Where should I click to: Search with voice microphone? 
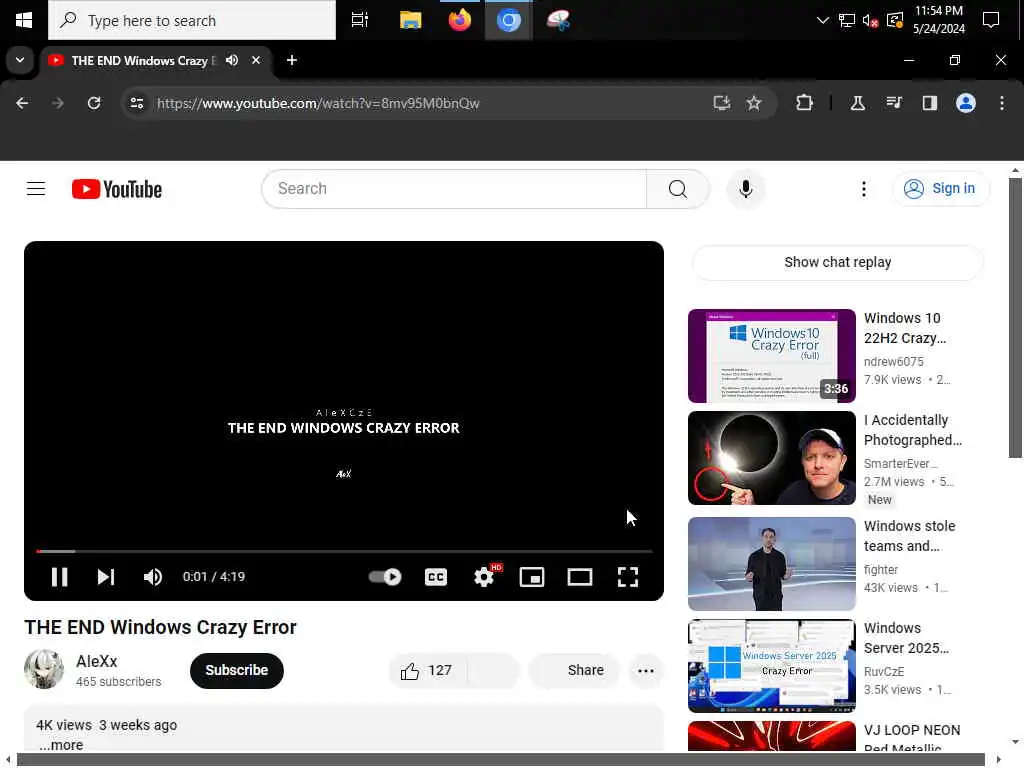746,189
